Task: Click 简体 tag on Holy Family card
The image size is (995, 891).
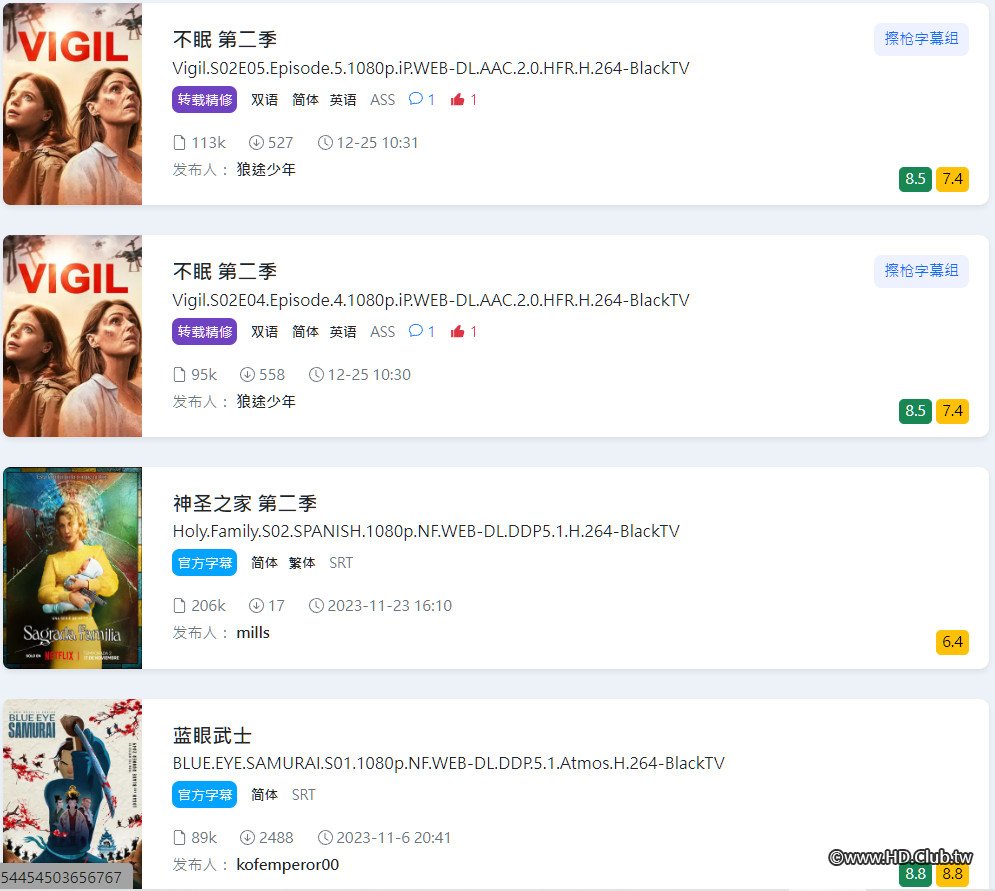Action: click(265, 563)
